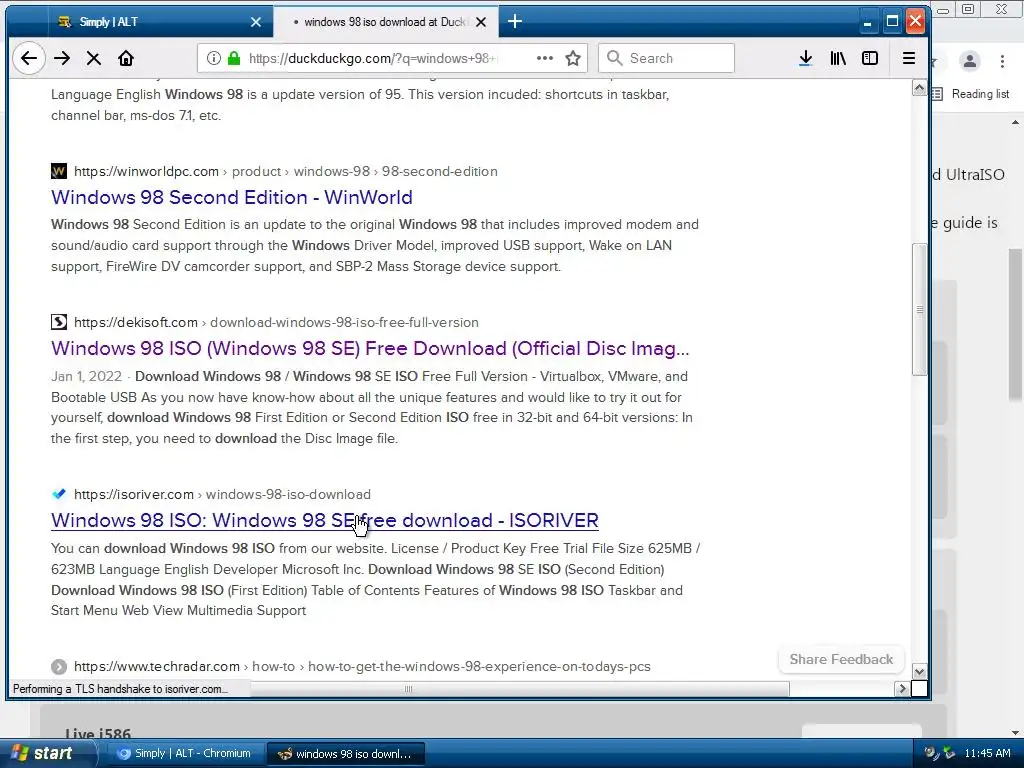Open Windows 98 Second Edition - WinWorld result
Viewport: 1024px width, 768px height.
pyautogui.click(x=232, y=197)
